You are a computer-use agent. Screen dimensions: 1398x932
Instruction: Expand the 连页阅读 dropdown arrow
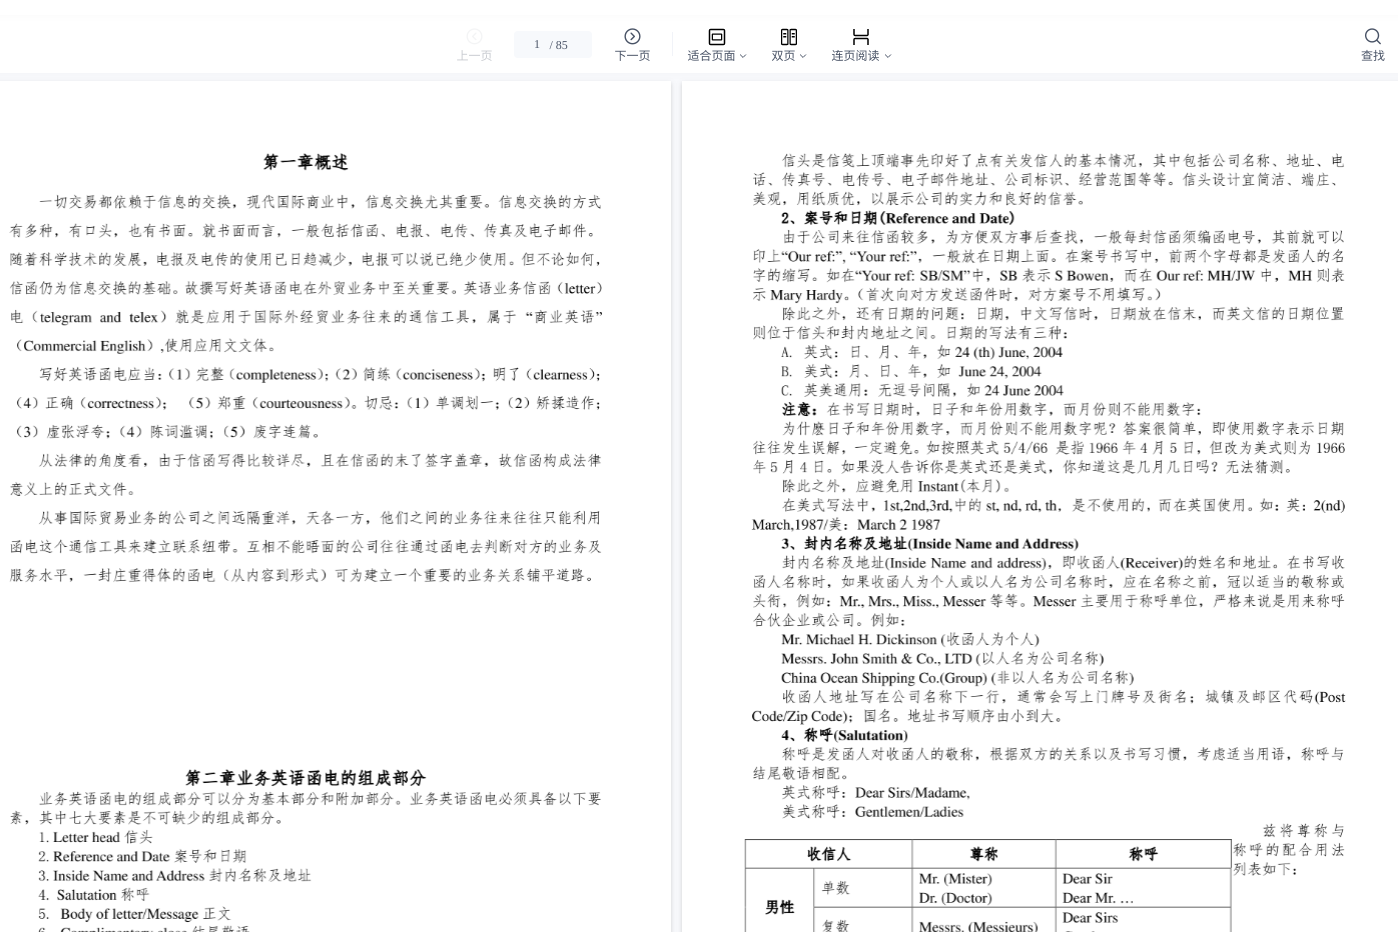point(888,57)
